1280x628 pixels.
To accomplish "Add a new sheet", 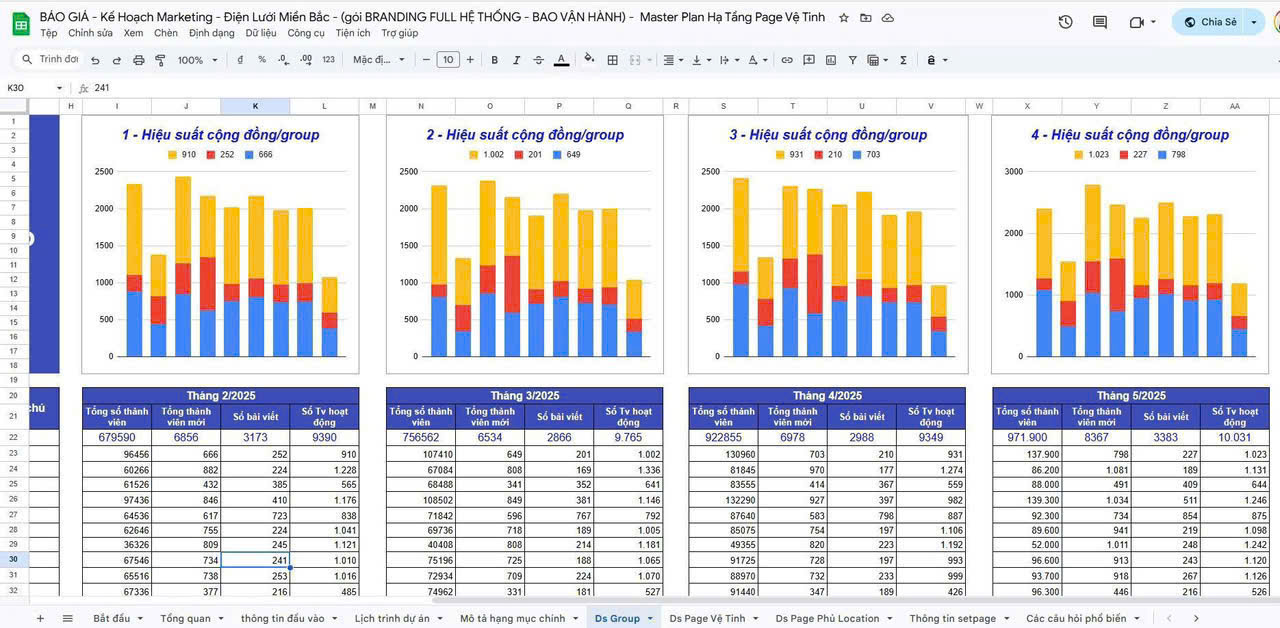I will pyautogui.click(x=40, y=619).
